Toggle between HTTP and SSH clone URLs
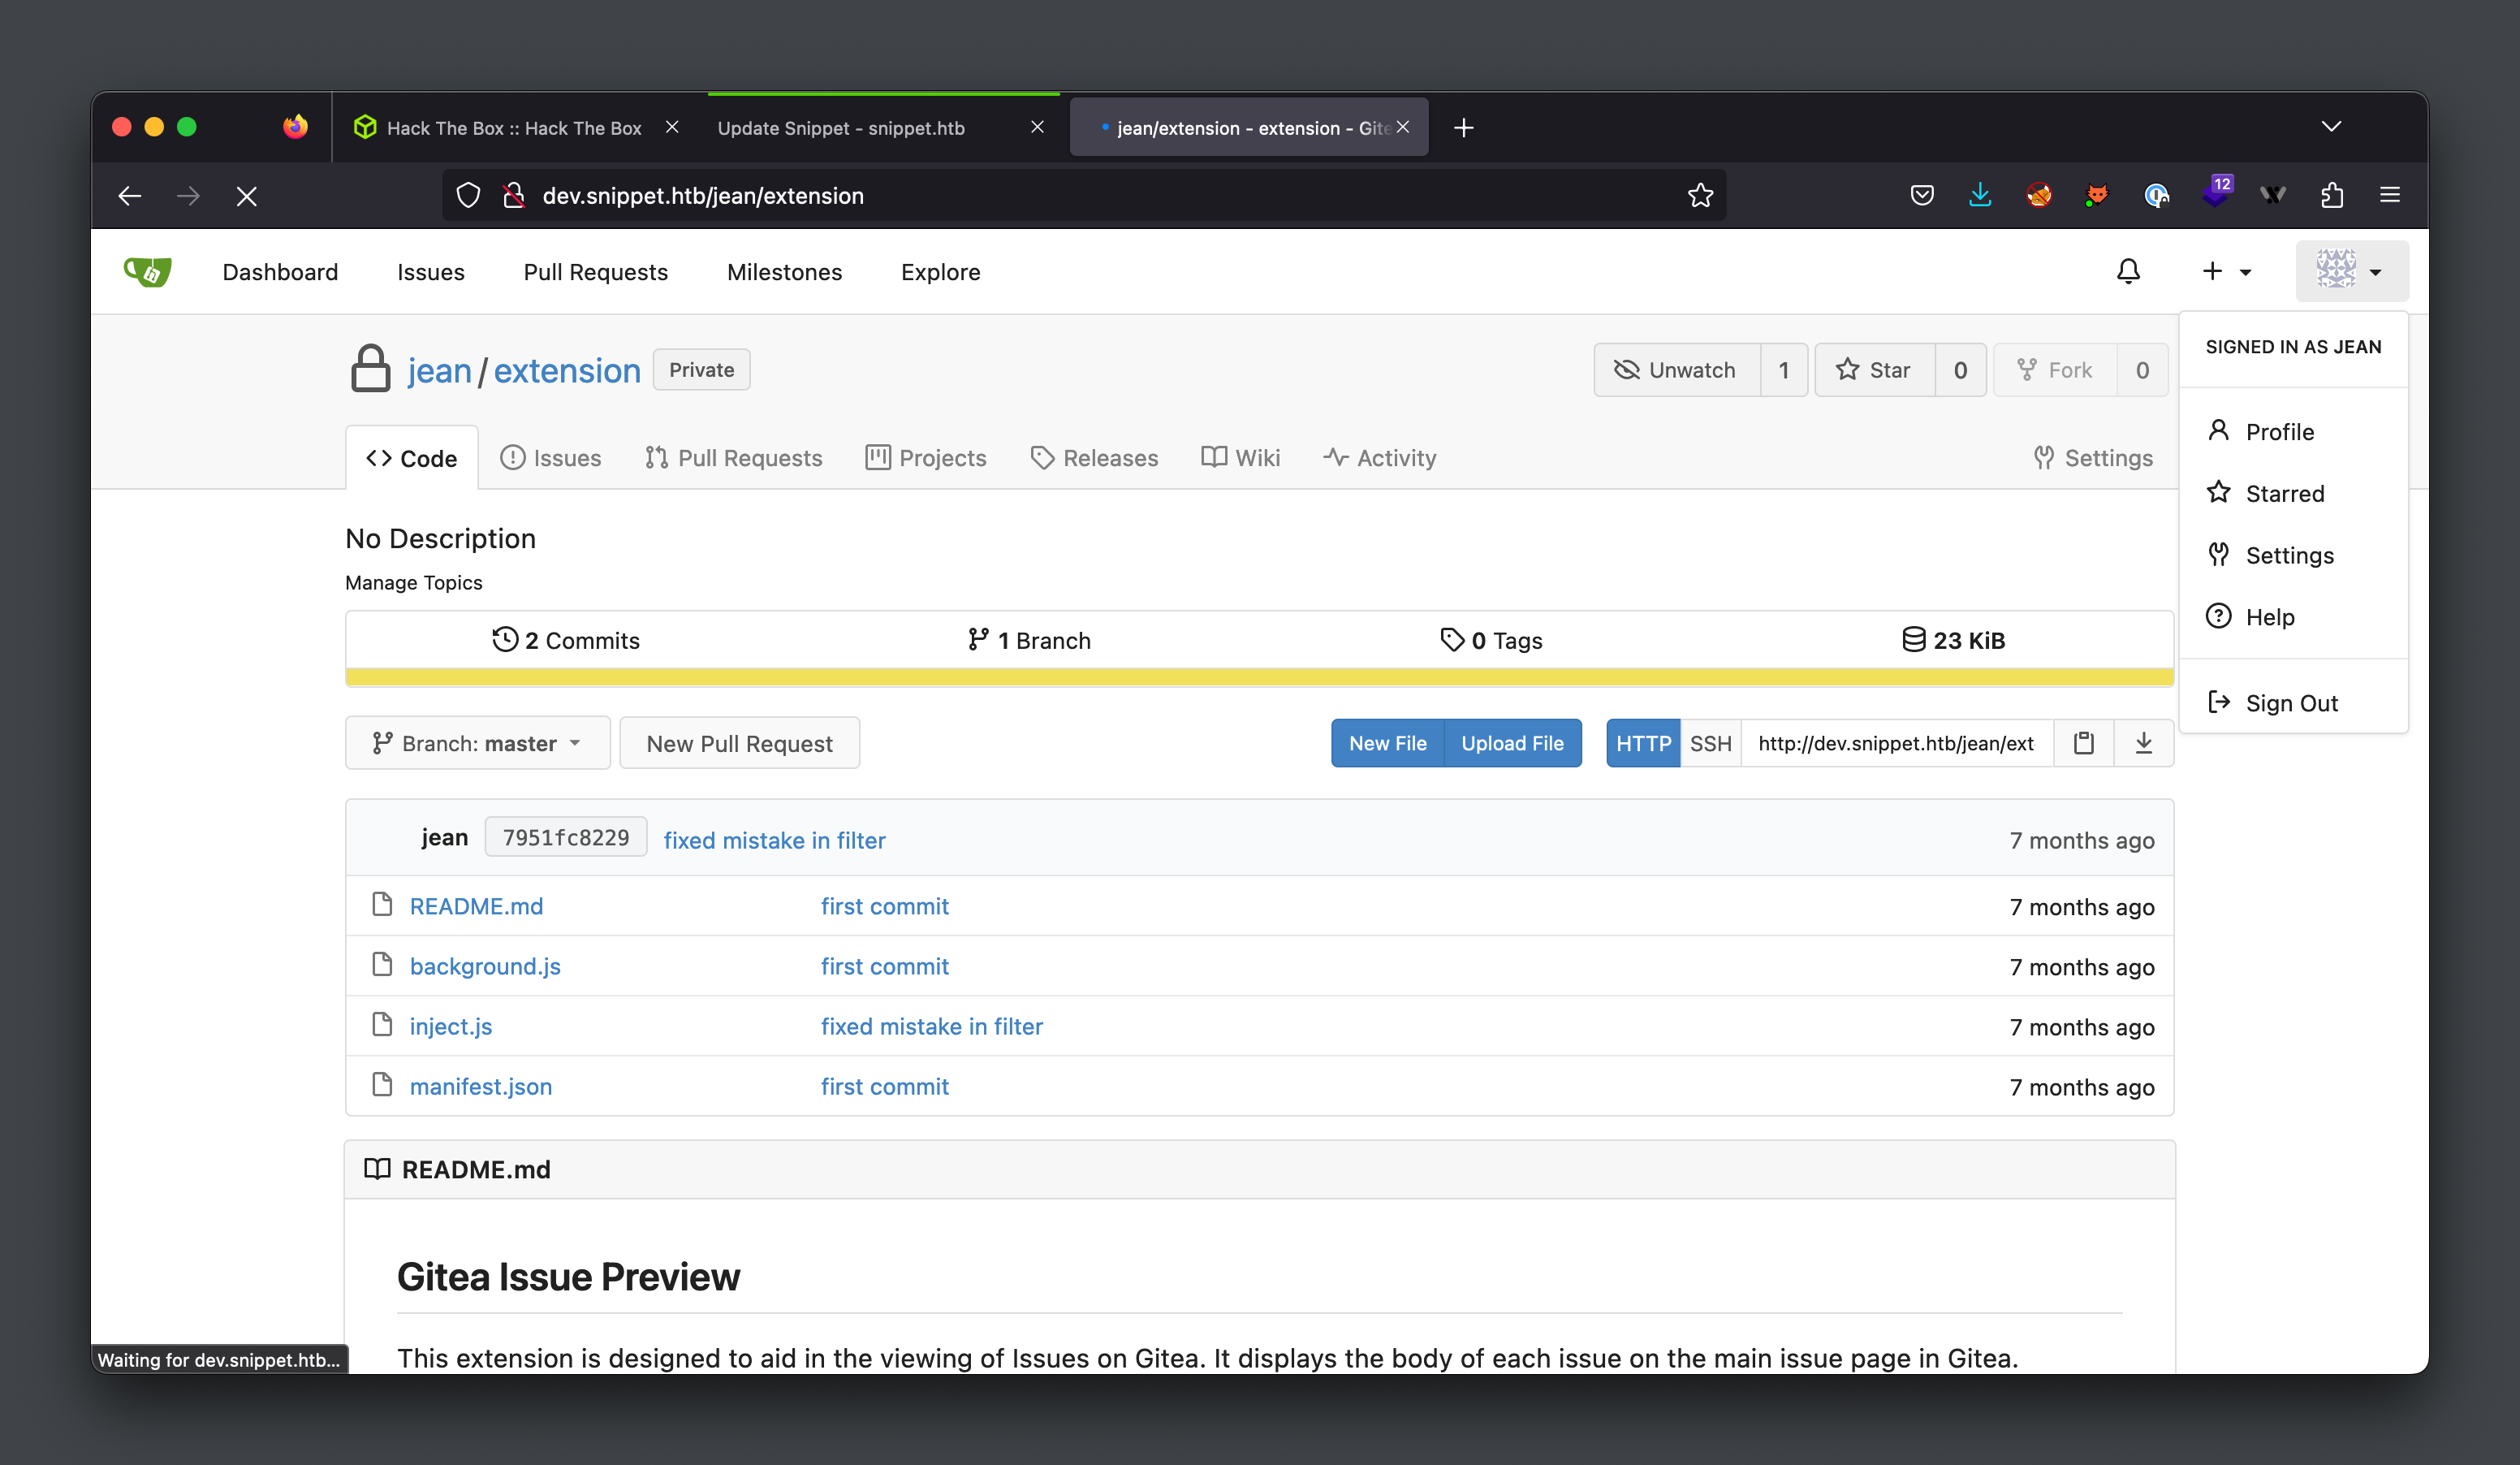This screenshot has height=1465, width=2520. point(1710,741)
